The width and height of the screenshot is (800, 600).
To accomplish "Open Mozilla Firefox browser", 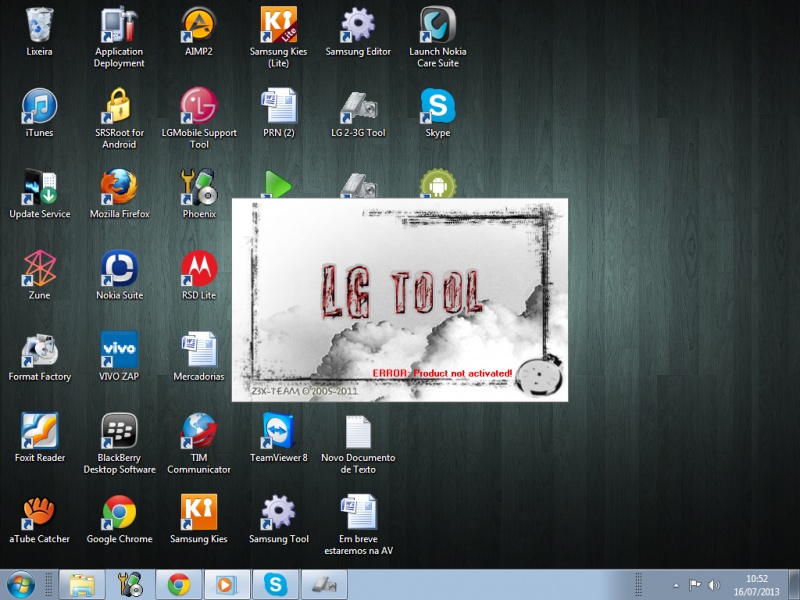I will coord(119,194).
